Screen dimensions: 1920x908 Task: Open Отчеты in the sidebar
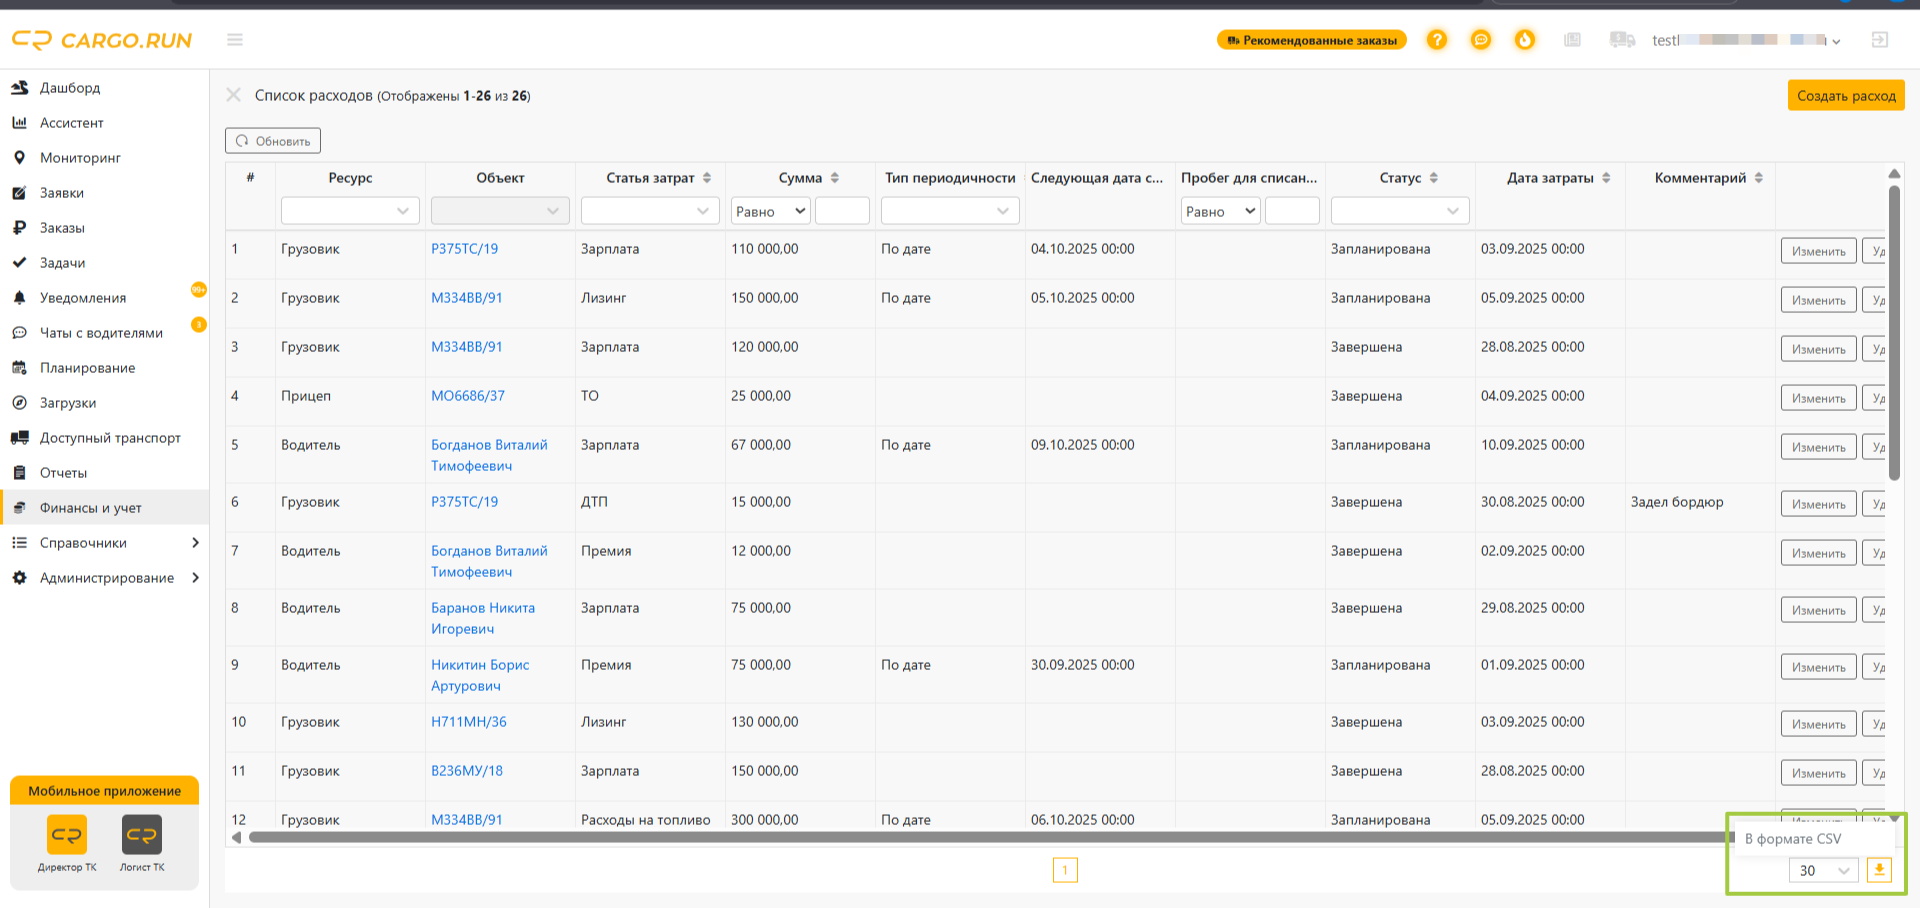point(104,473)
